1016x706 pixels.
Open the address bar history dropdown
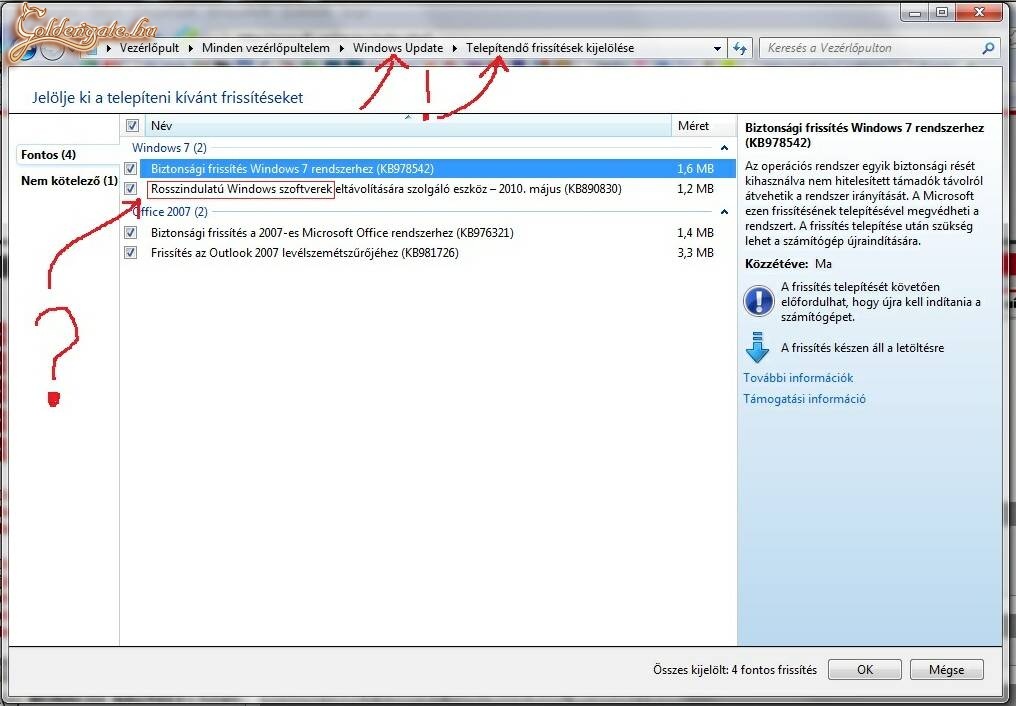(718, 48)
